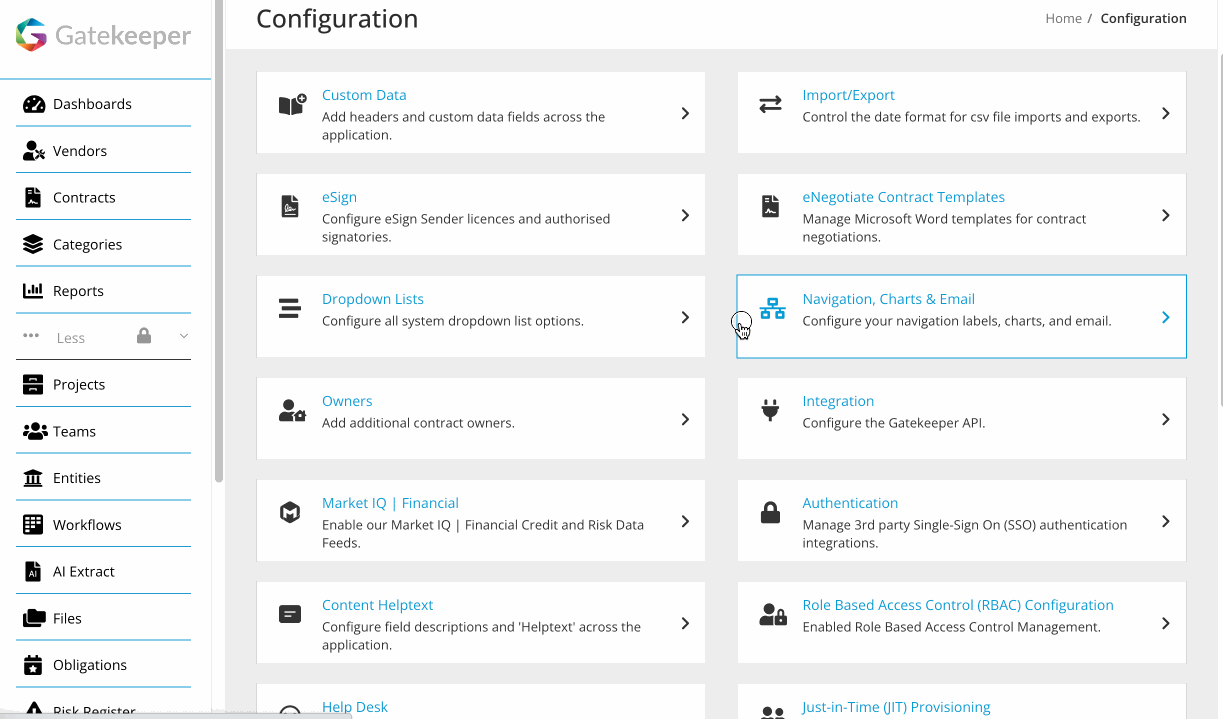Click the Custom Data book icon
Image resolution: width=1223 pixels, height=719 pixels.
[292, 105]
